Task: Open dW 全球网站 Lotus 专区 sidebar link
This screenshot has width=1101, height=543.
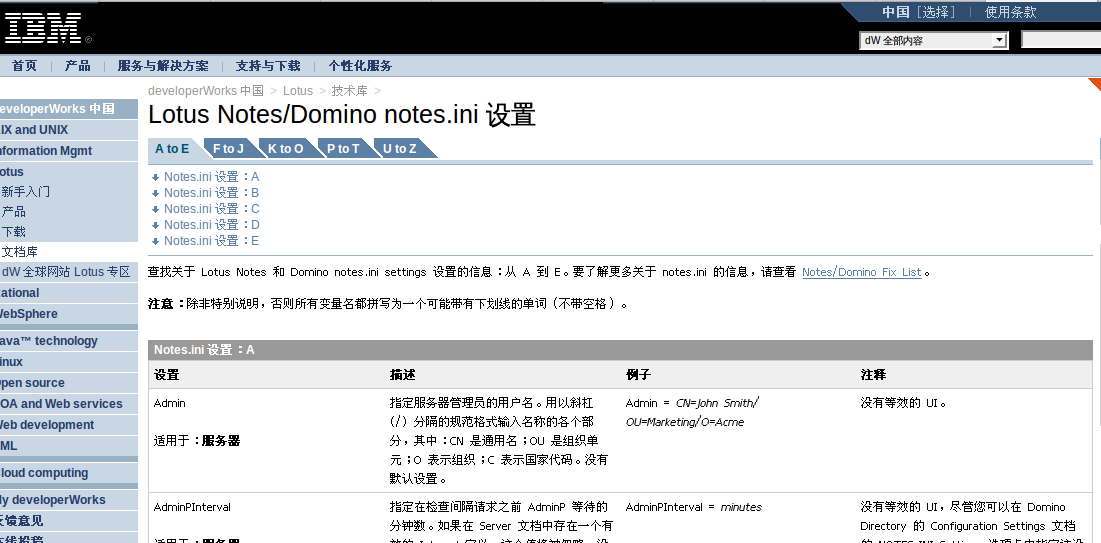Action: pos(66,272)
